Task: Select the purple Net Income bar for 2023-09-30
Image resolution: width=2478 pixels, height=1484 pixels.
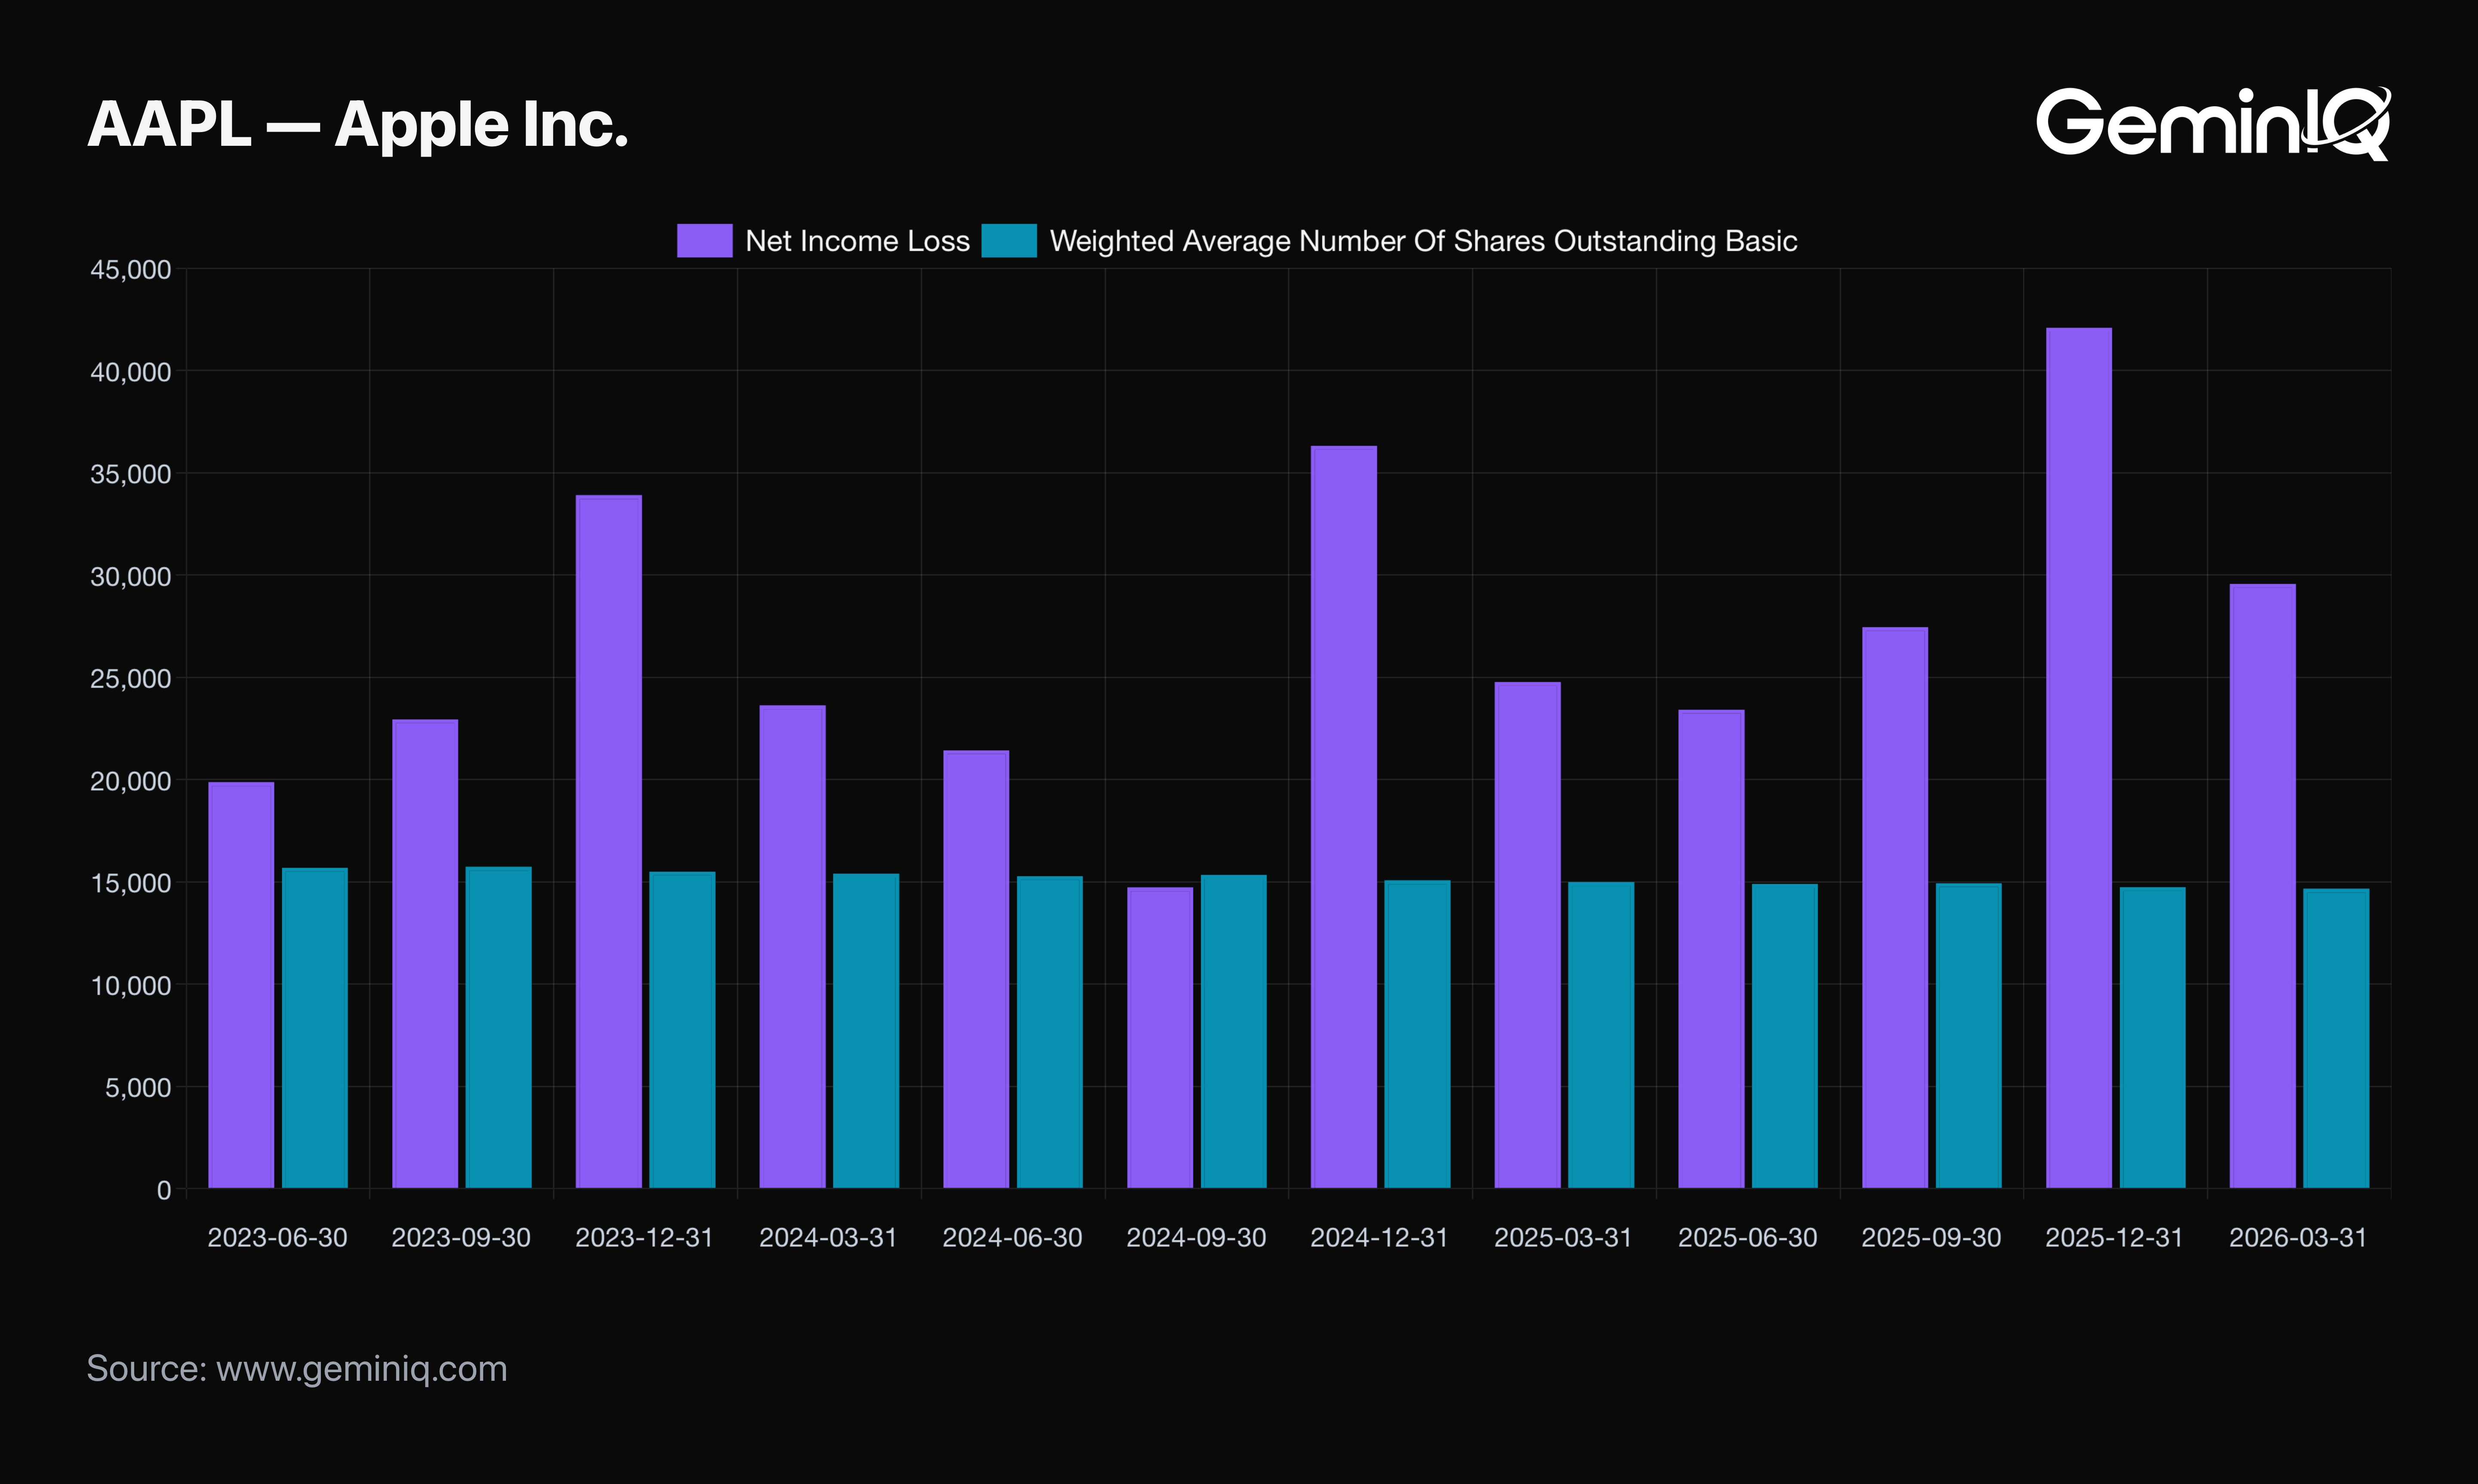Action: point(425,954)
